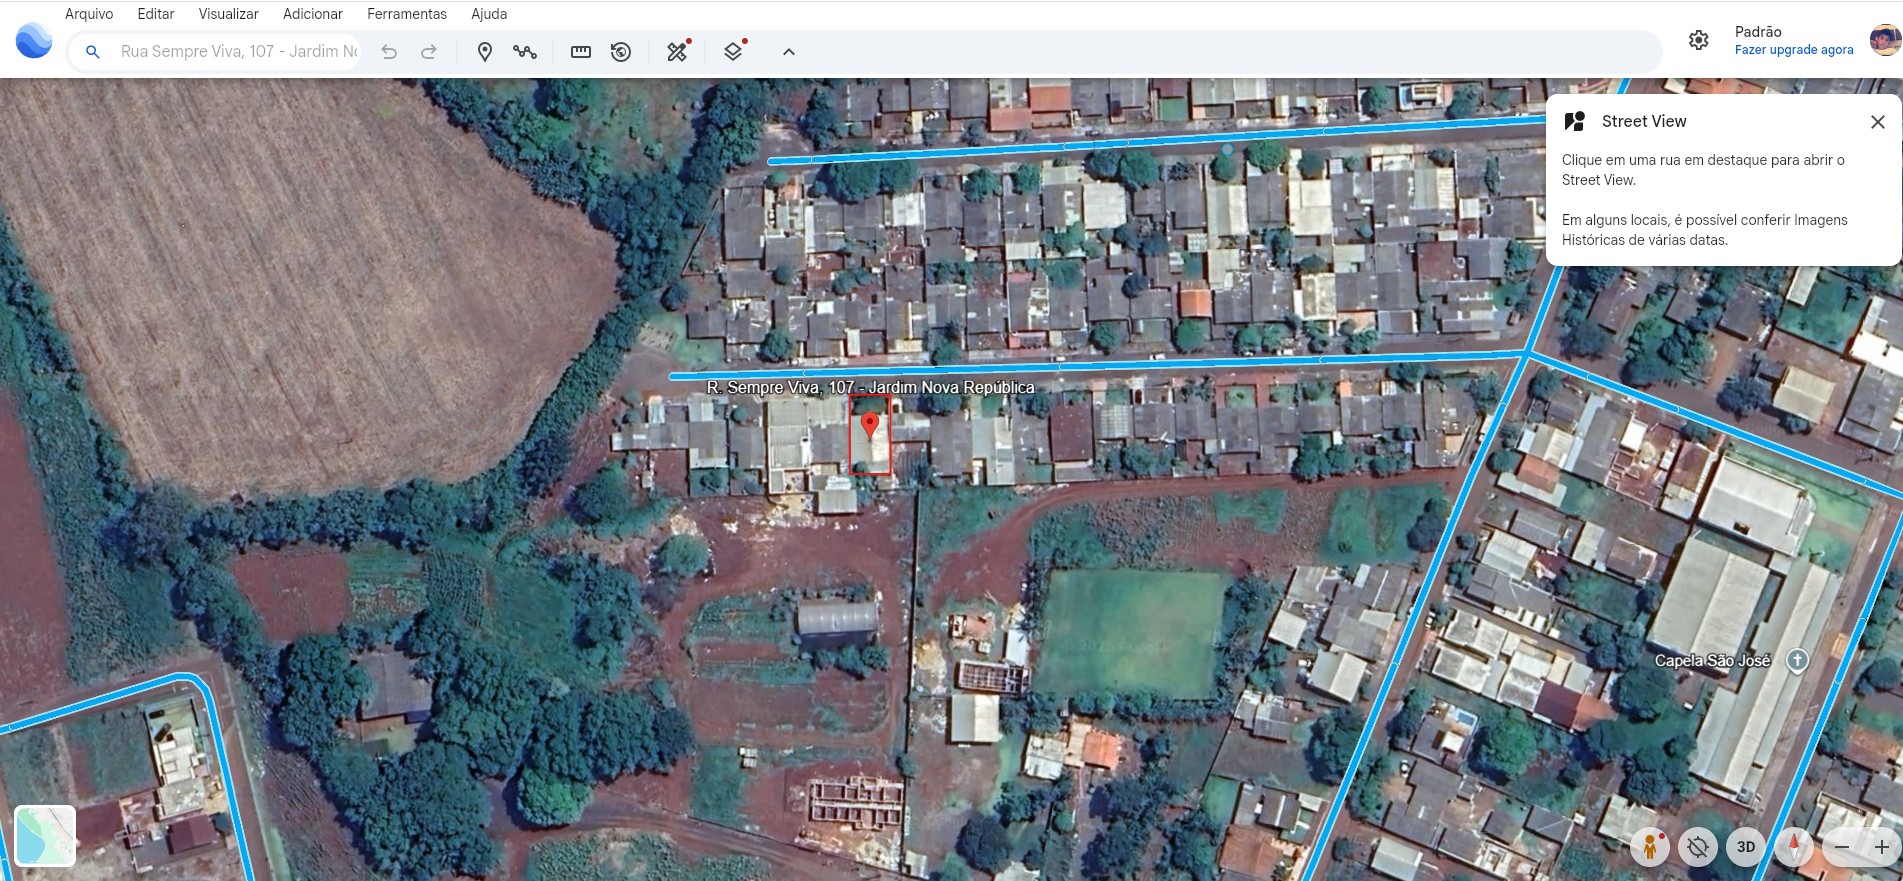Select the Measure distance ruler tool

[x=581, y=52]
